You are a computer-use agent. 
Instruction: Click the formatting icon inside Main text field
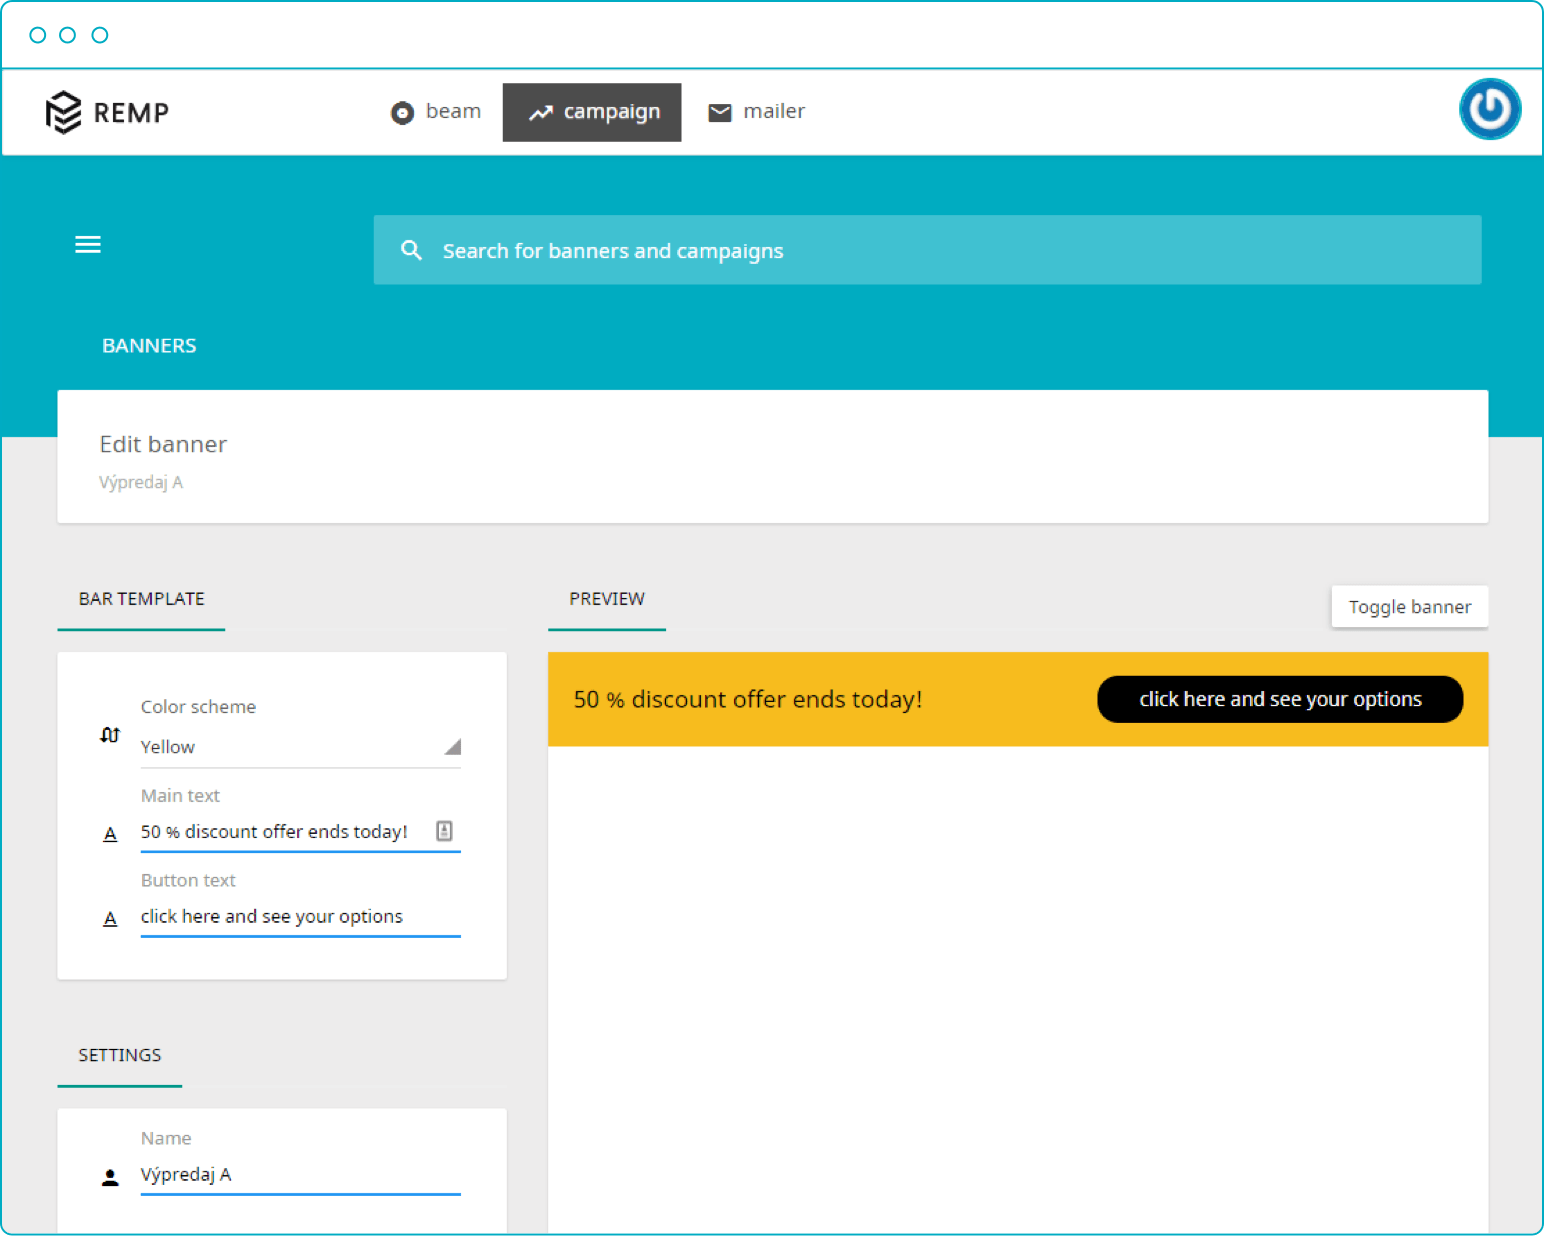click(445, 830)
